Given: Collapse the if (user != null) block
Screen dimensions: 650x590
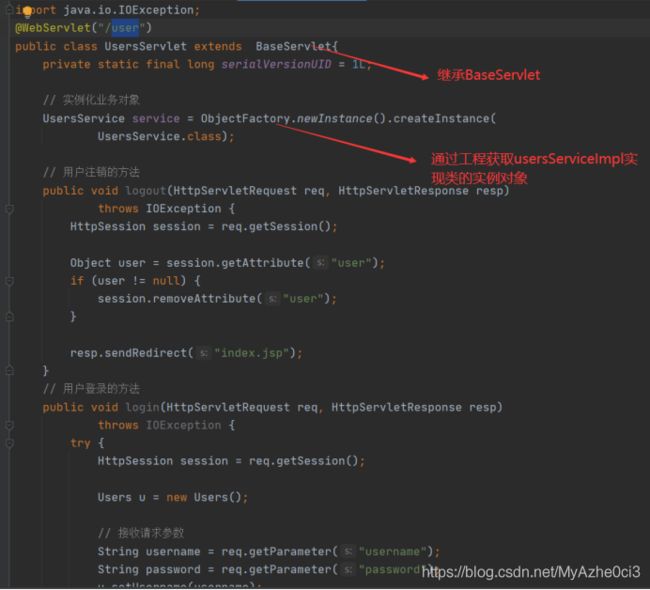Looking at the screenshot, I should click(x=9, y=281).
